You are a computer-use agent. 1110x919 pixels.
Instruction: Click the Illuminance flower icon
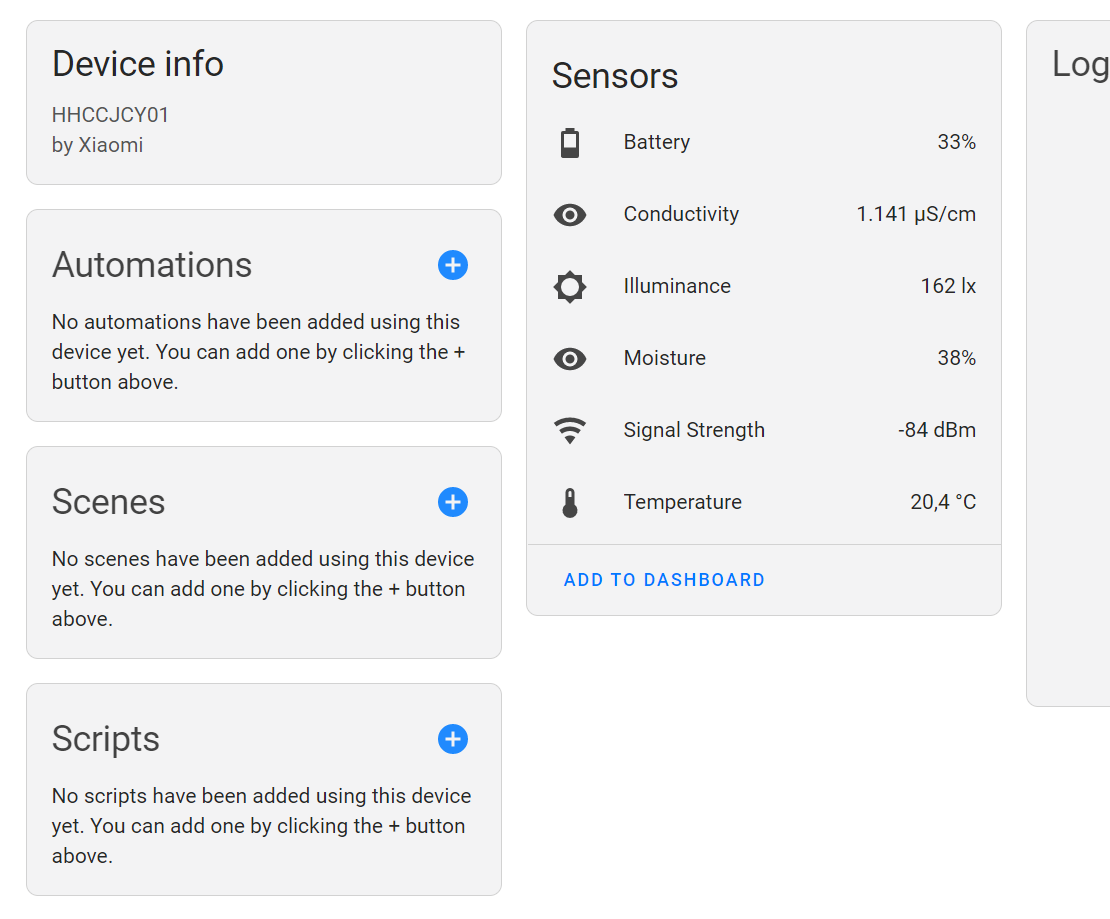(x=570, y=286)
